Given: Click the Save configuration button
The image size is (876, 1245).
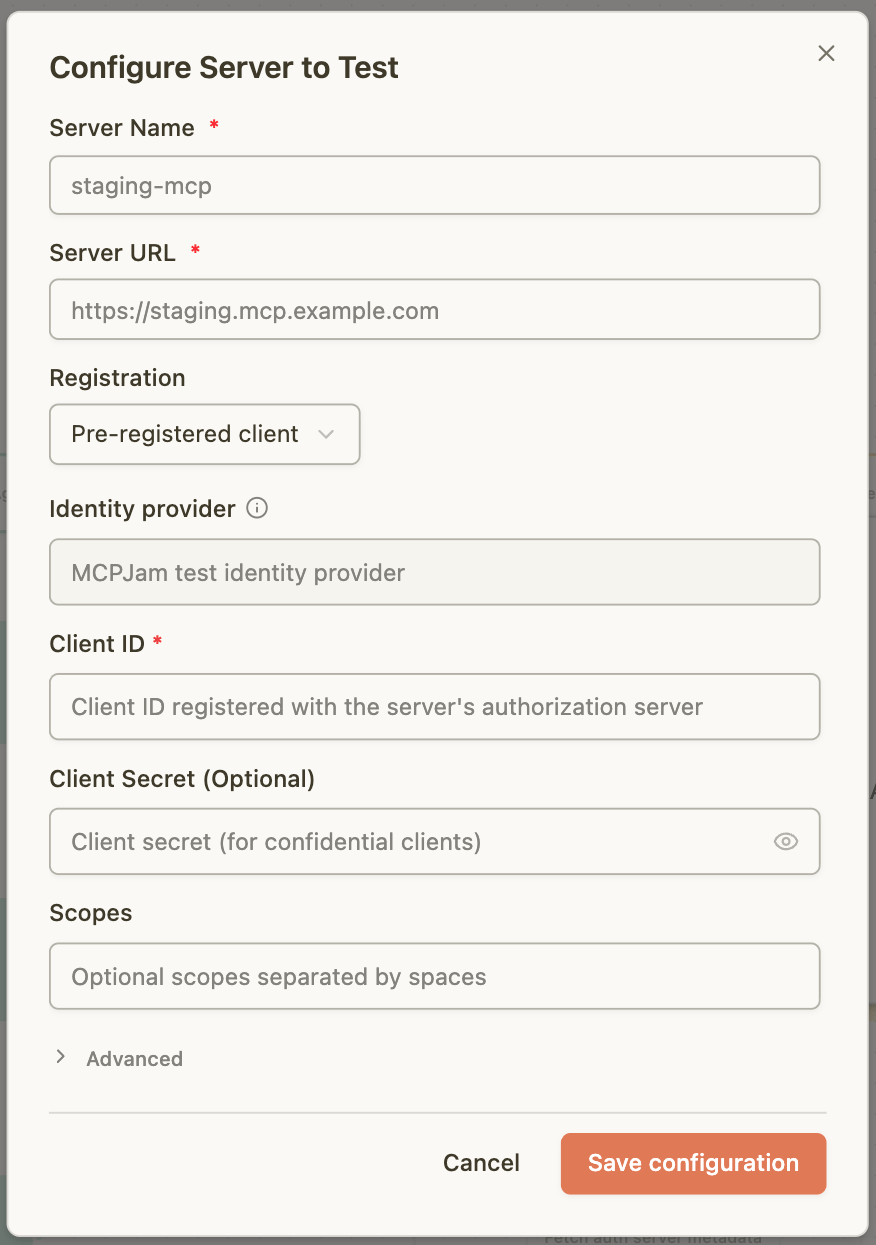Looking at the screenshot, I should pos(693,1163).
